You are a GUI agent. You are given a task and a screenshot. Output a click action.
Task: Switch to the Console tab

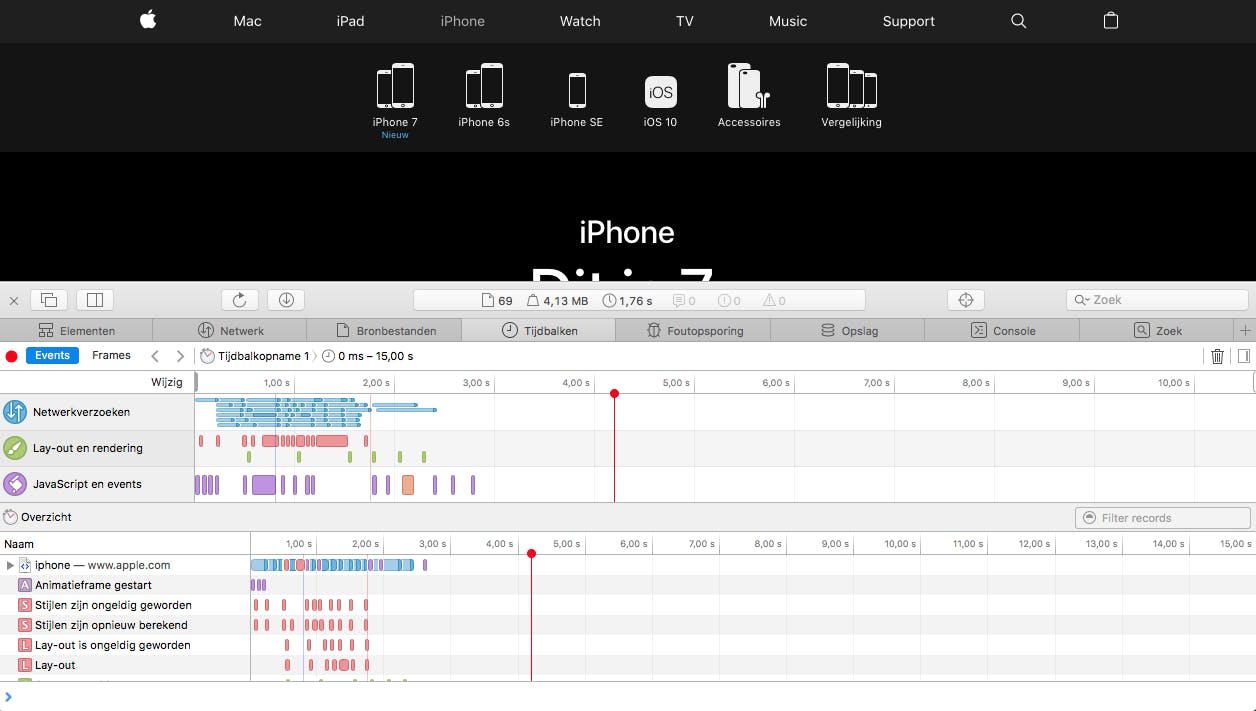(x=1002, y=330)
